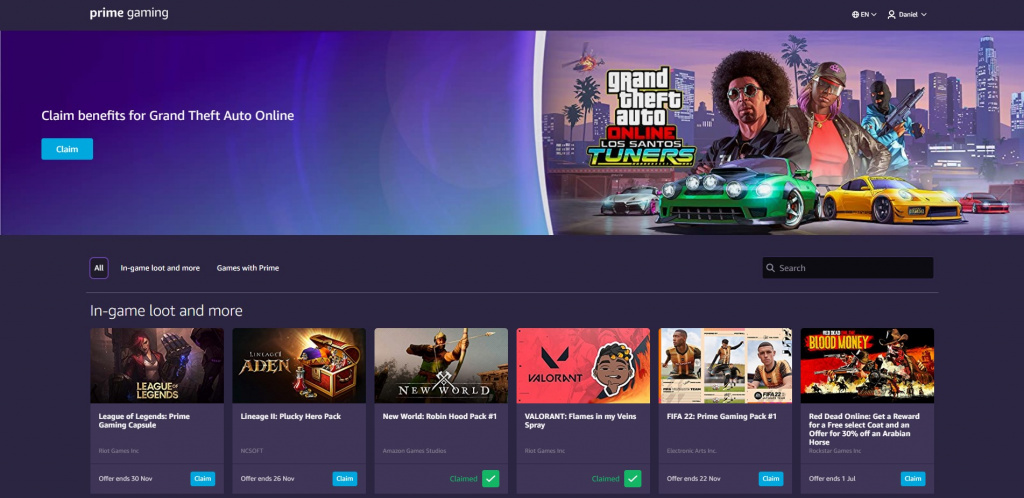Viewport: 1024px width, 498px height.
Task: Click Offer ends 22 Nov text
Action: (694, 478)
